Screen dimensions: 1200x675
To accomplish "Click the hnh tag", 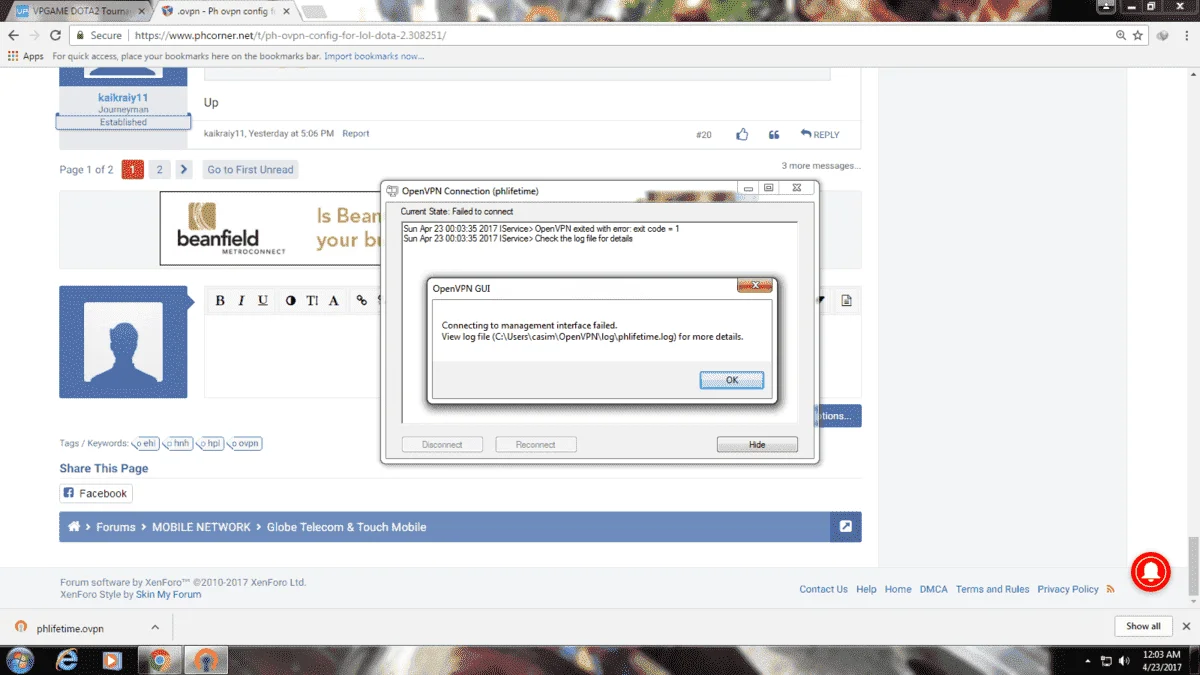I will 179,443.
